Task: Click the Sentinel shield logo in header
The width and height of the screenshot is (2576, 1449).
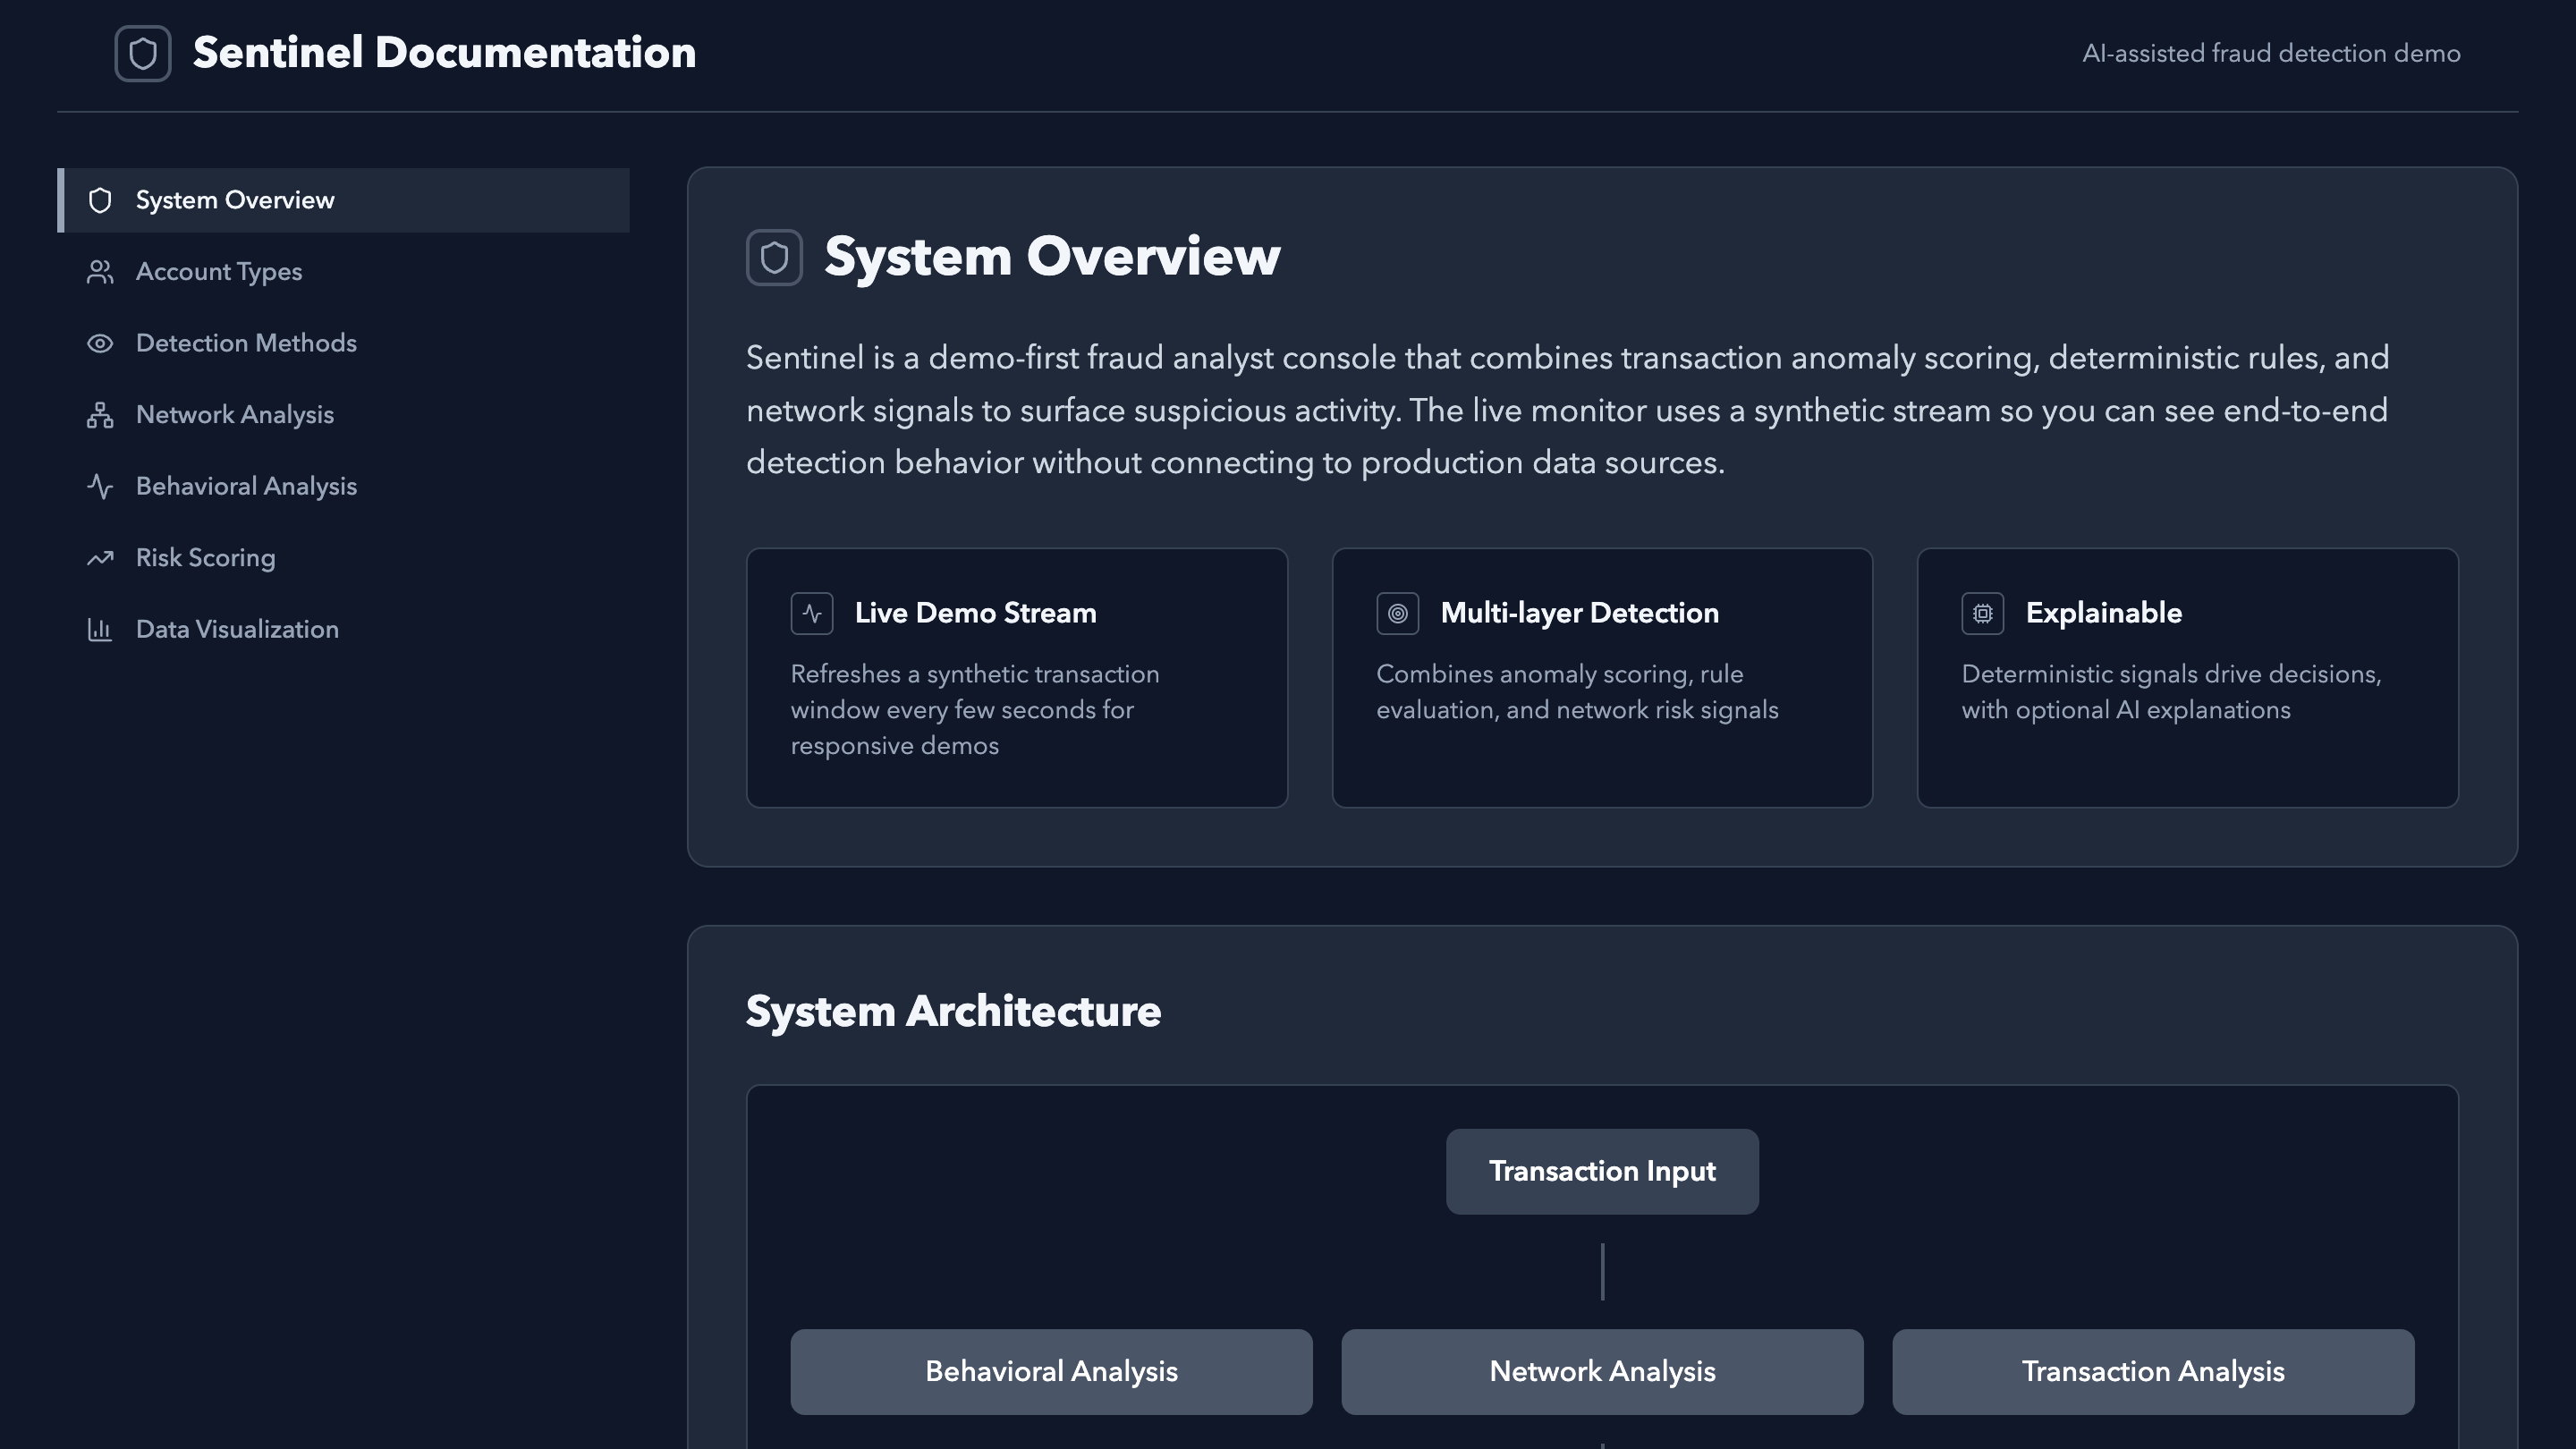Action: point(143,53)
